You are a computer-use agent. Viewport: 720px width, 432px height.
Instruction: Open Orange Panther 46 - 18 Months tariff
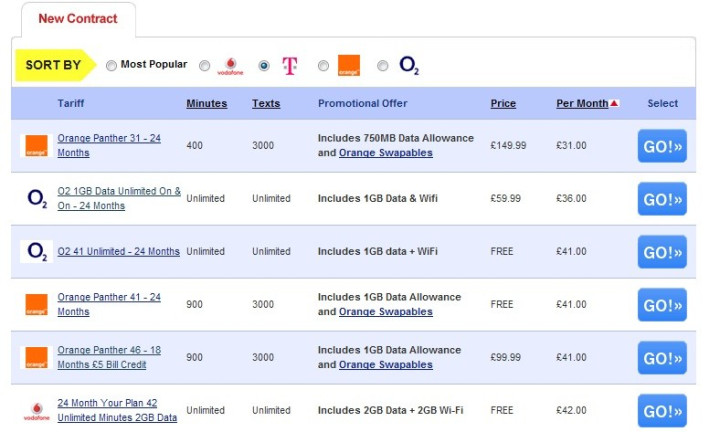(109, 357)
